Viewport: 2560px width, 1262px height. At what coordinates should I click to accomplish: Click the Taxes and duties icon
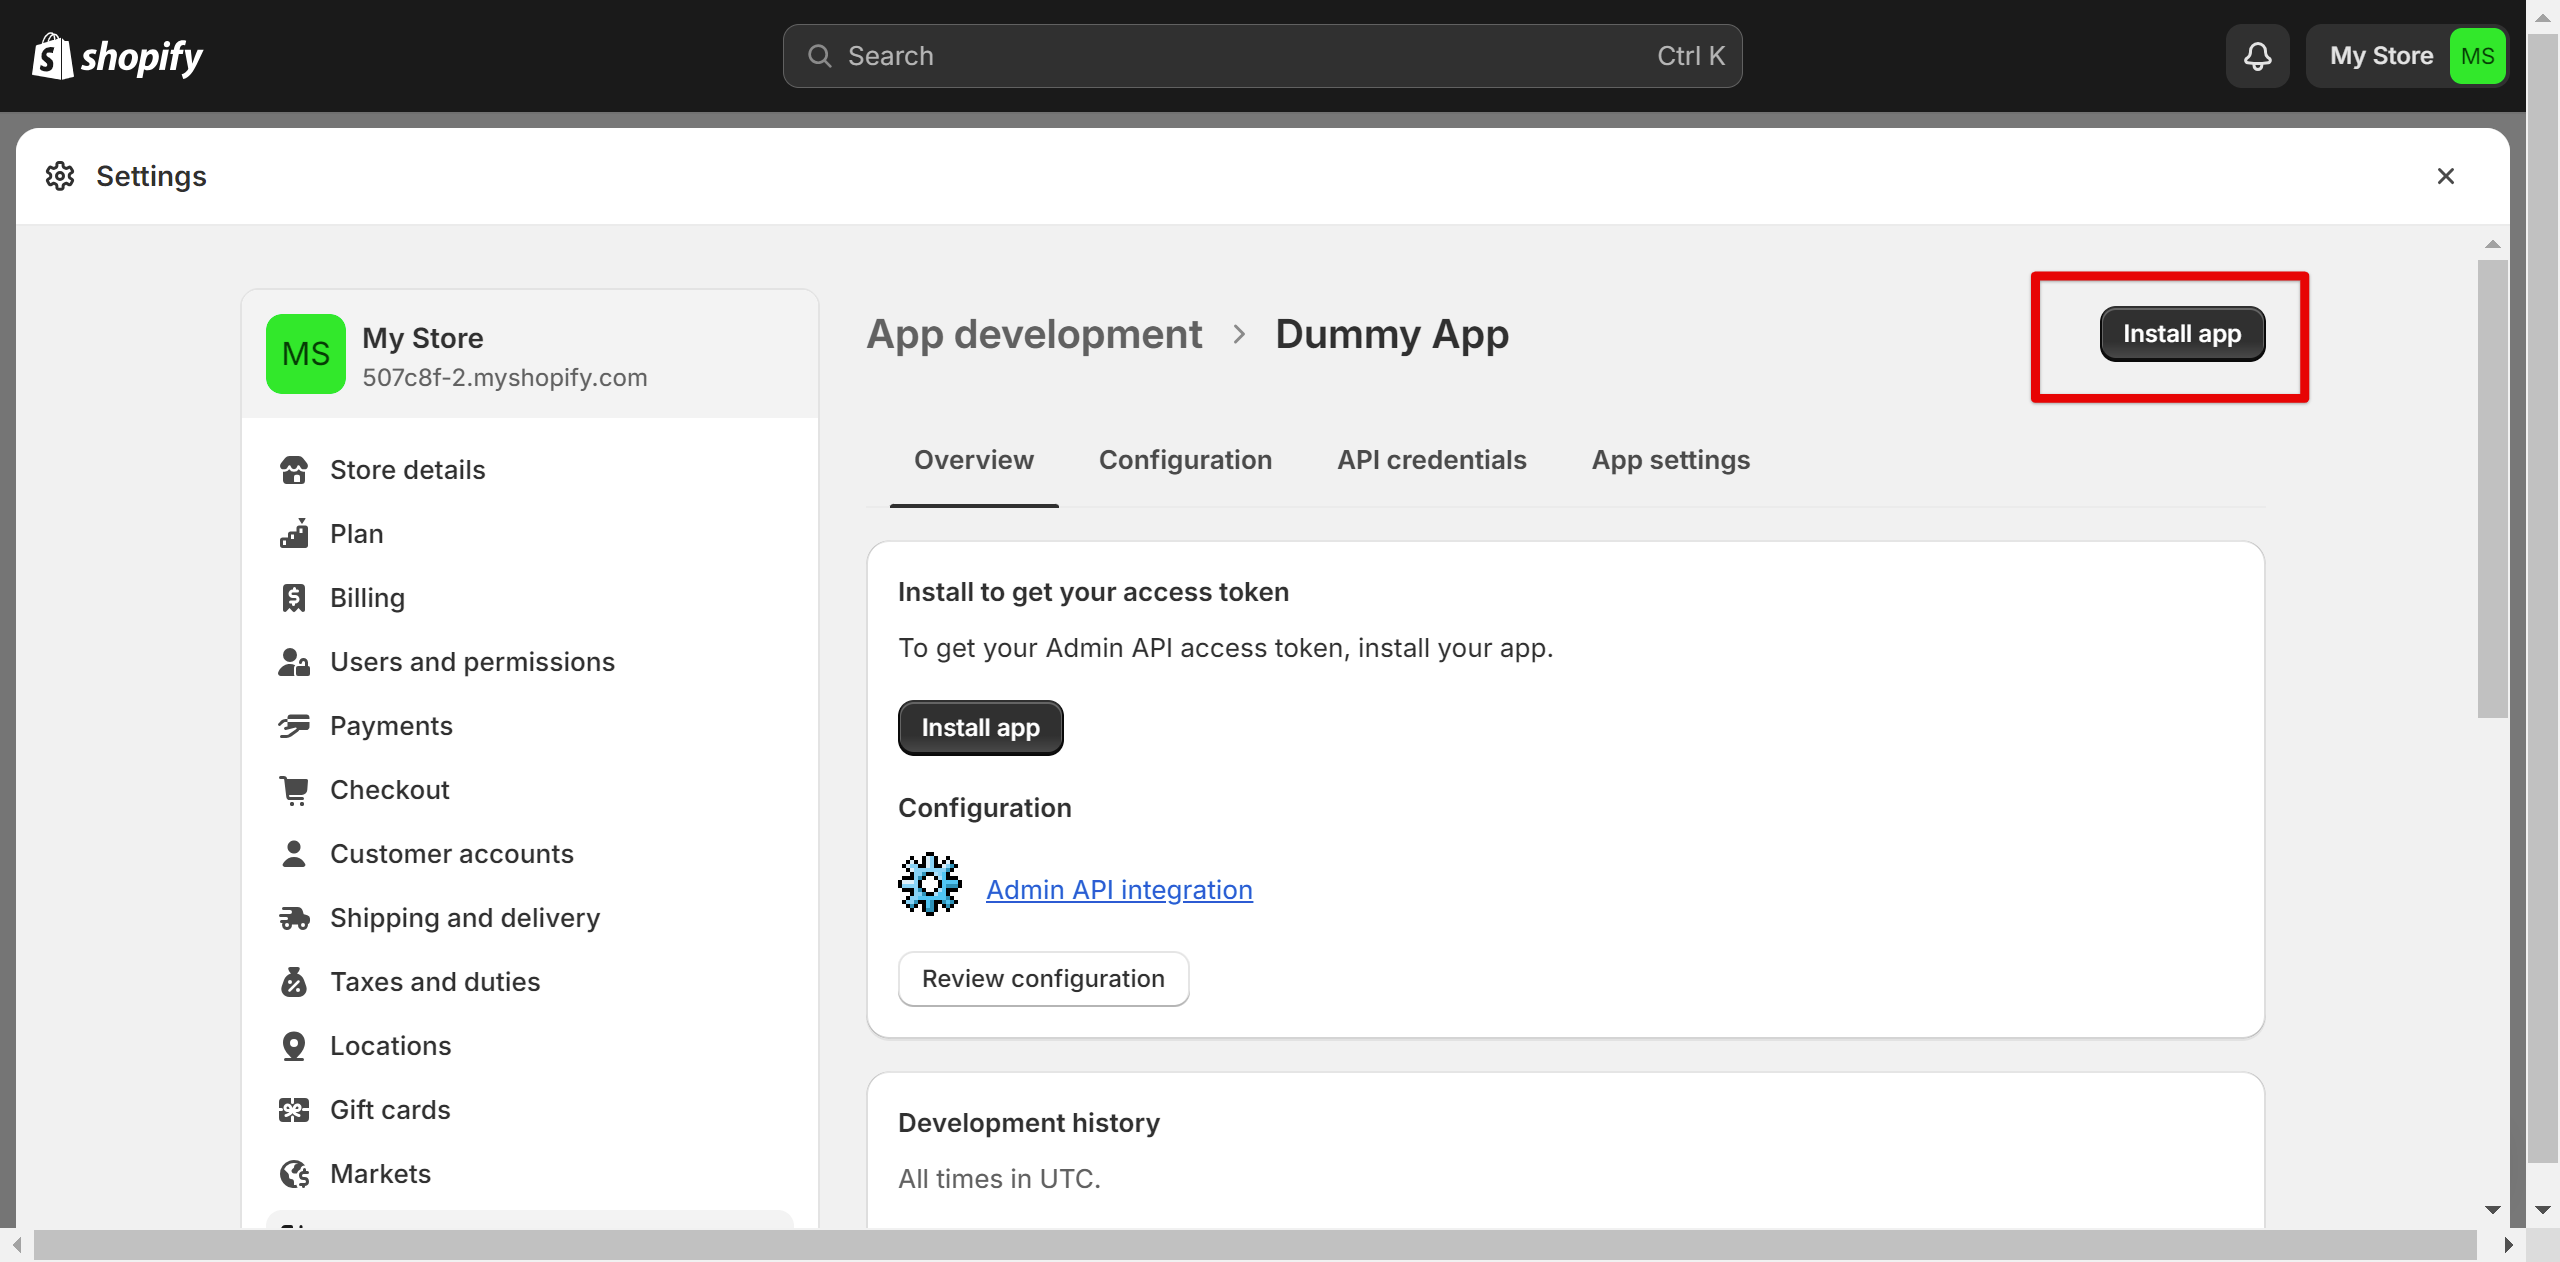(x=294, y=982)
